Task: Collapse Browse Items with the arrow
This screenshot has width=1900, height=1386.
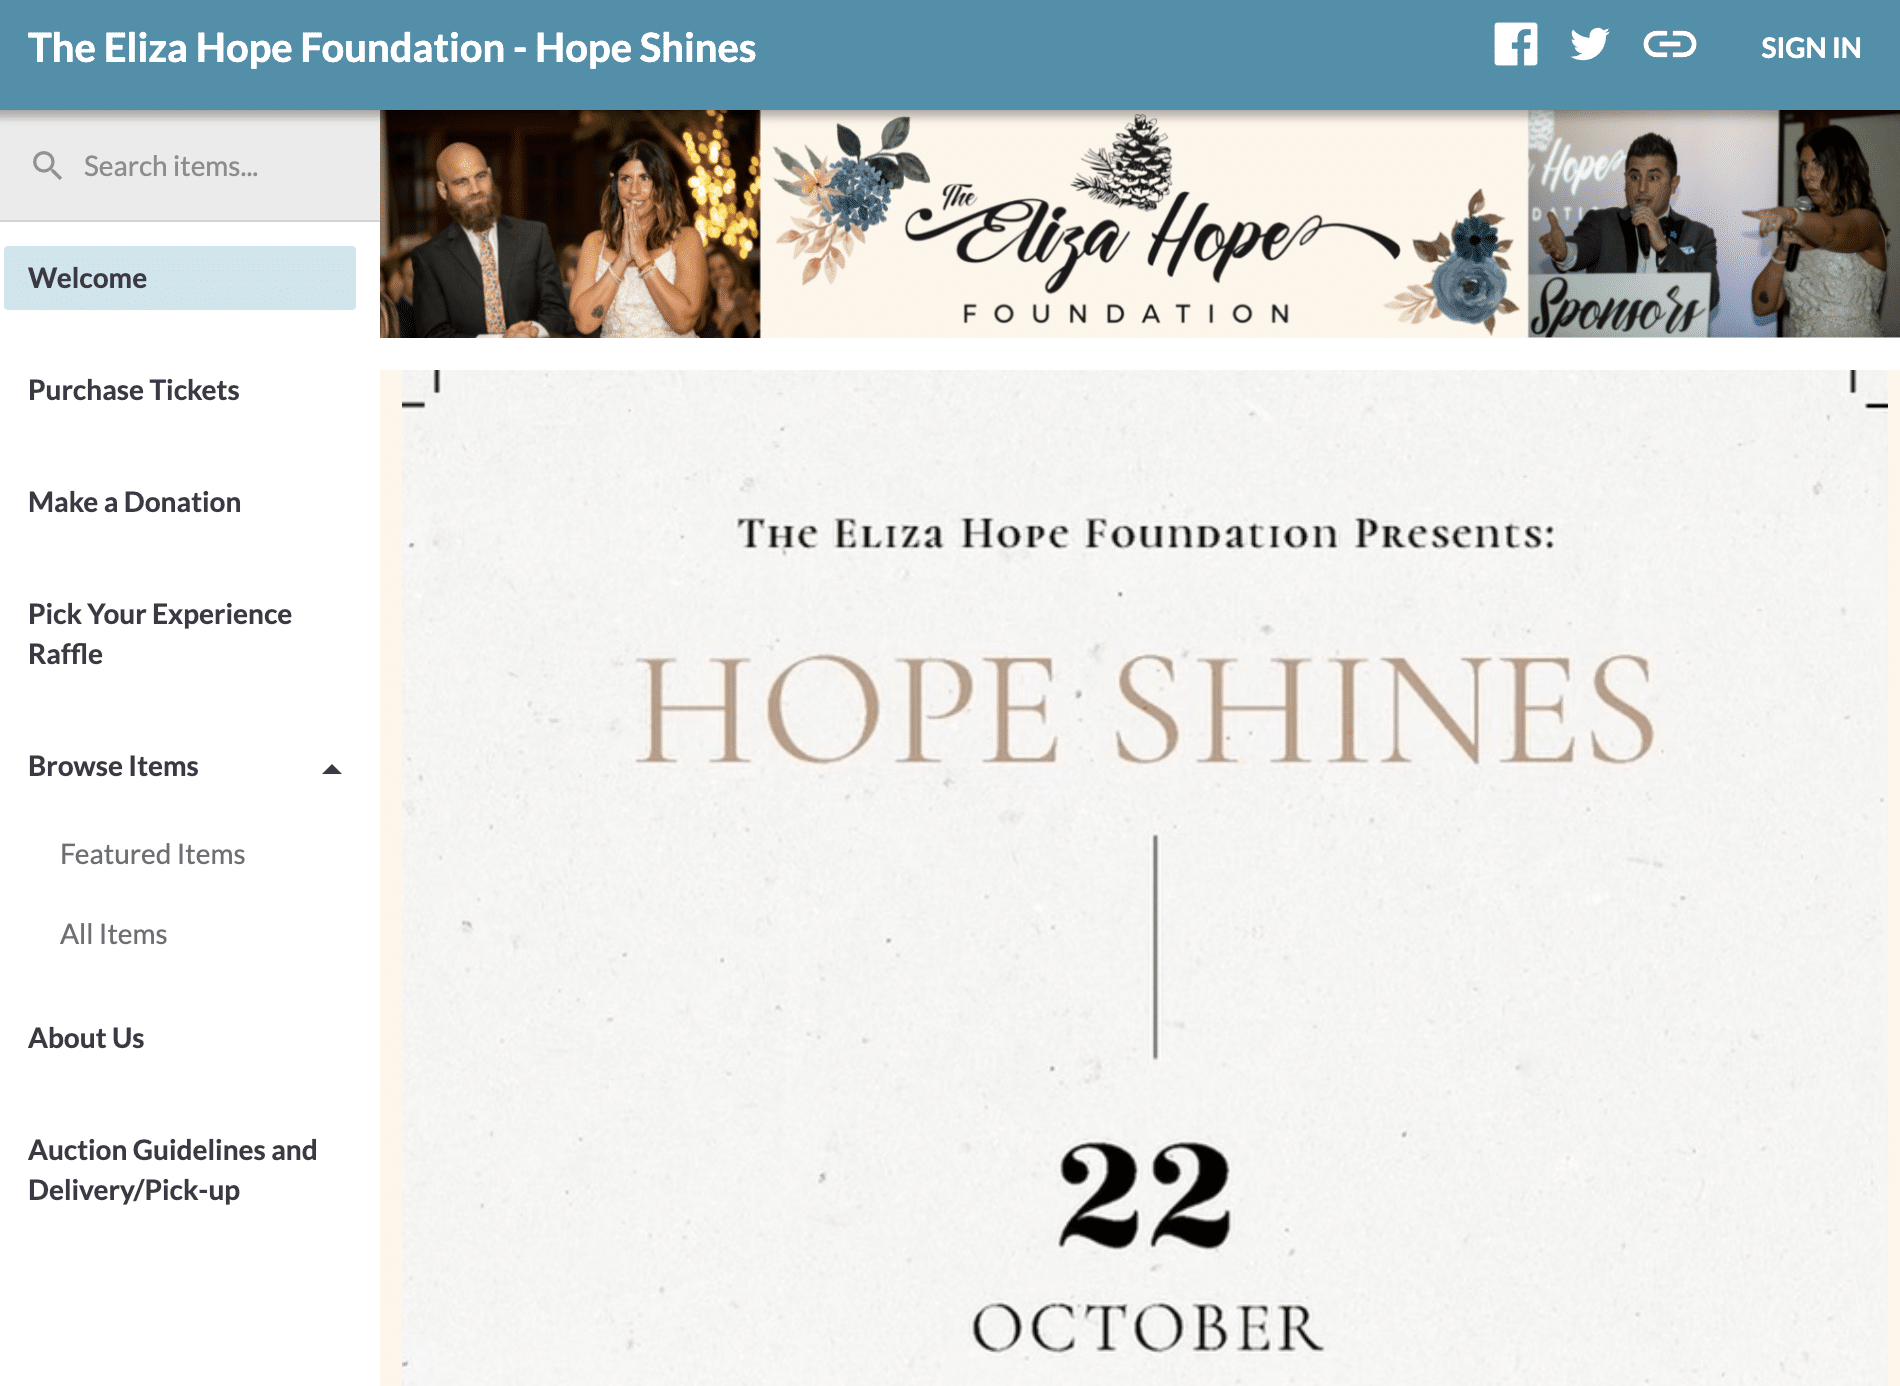Action: click(x=332, y=769)
